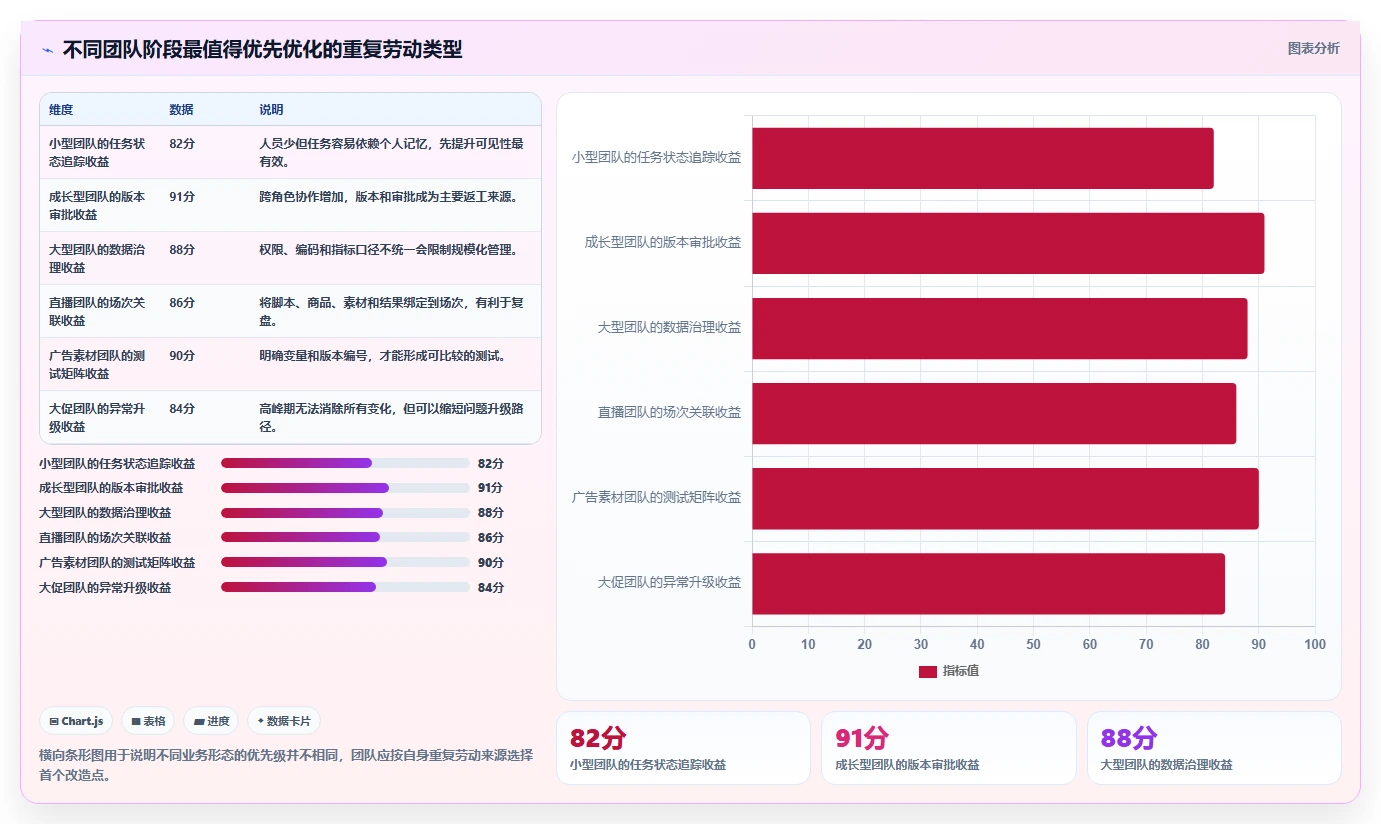Click the footer paragraph starting 横向条形图用于说明
The height and width of the screenshot is (824, 1381).
(286, 764)
